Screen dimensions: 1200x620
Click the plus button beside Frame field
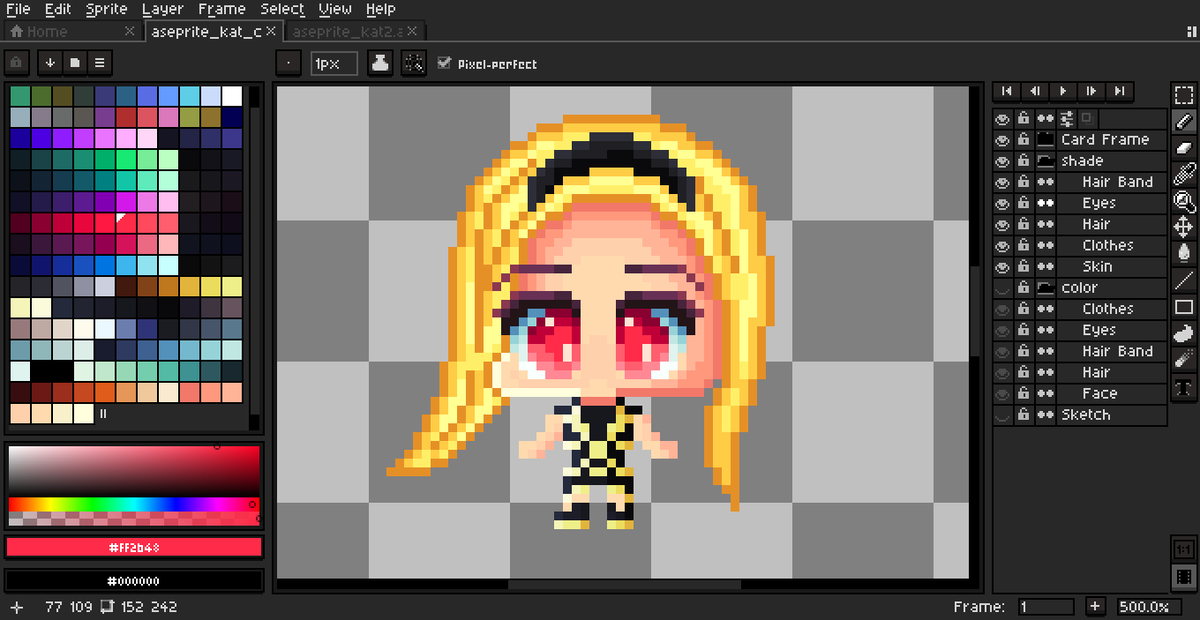point(1095,607)
